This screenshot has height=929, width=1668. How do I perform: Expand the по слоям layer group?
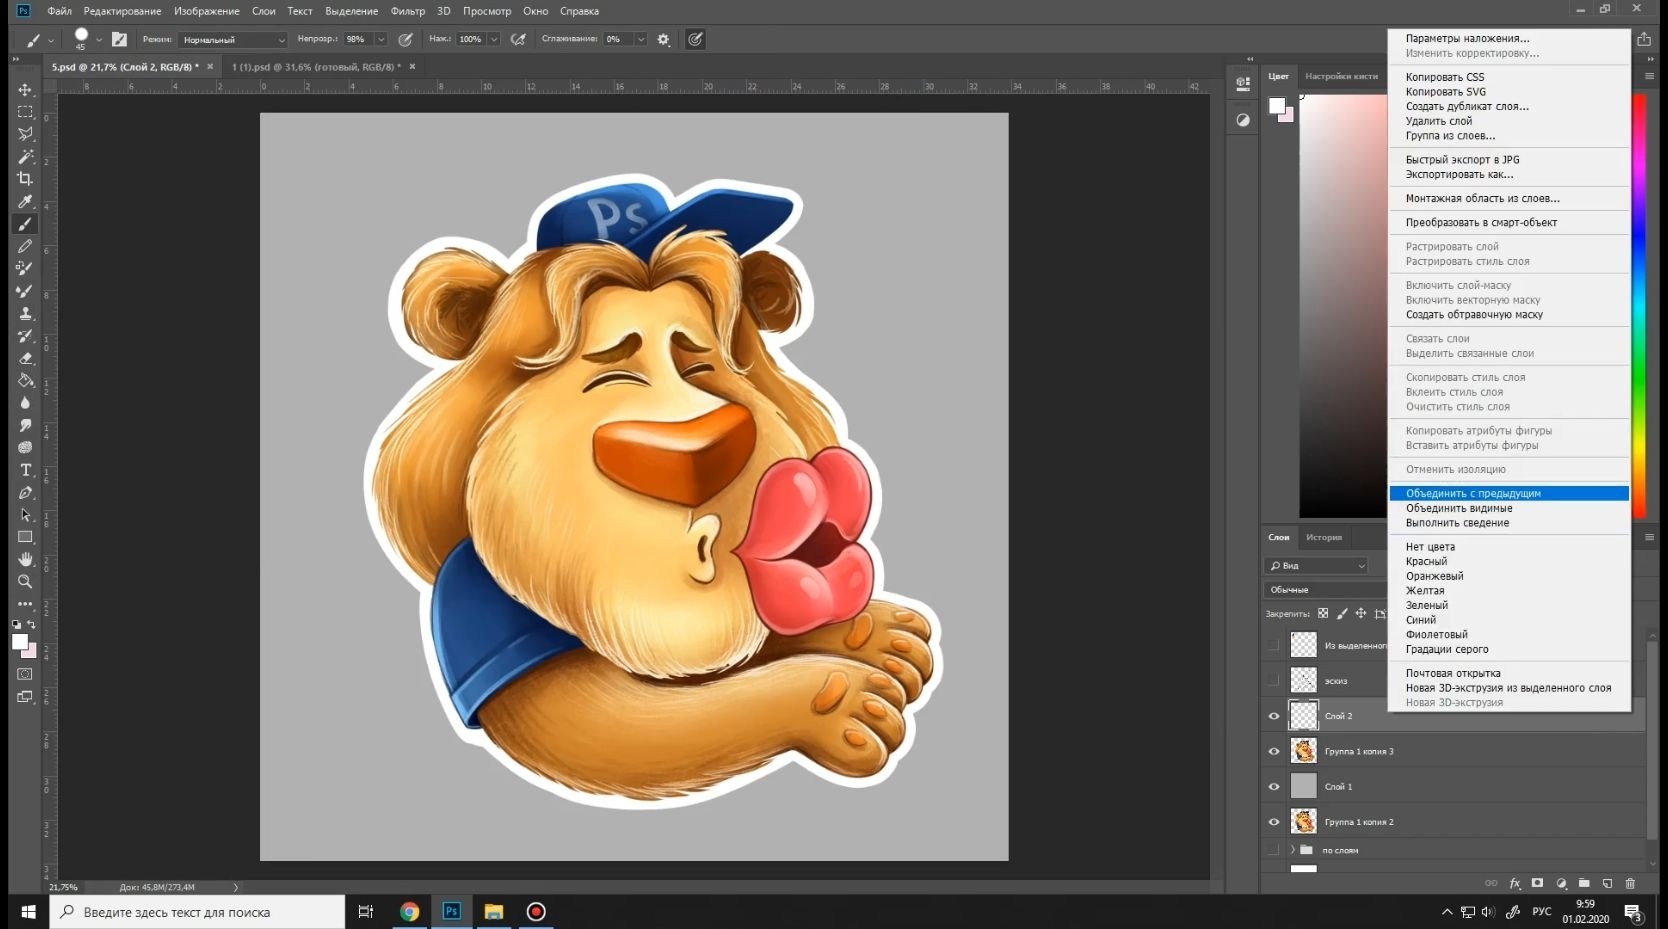coord(1292,850)
